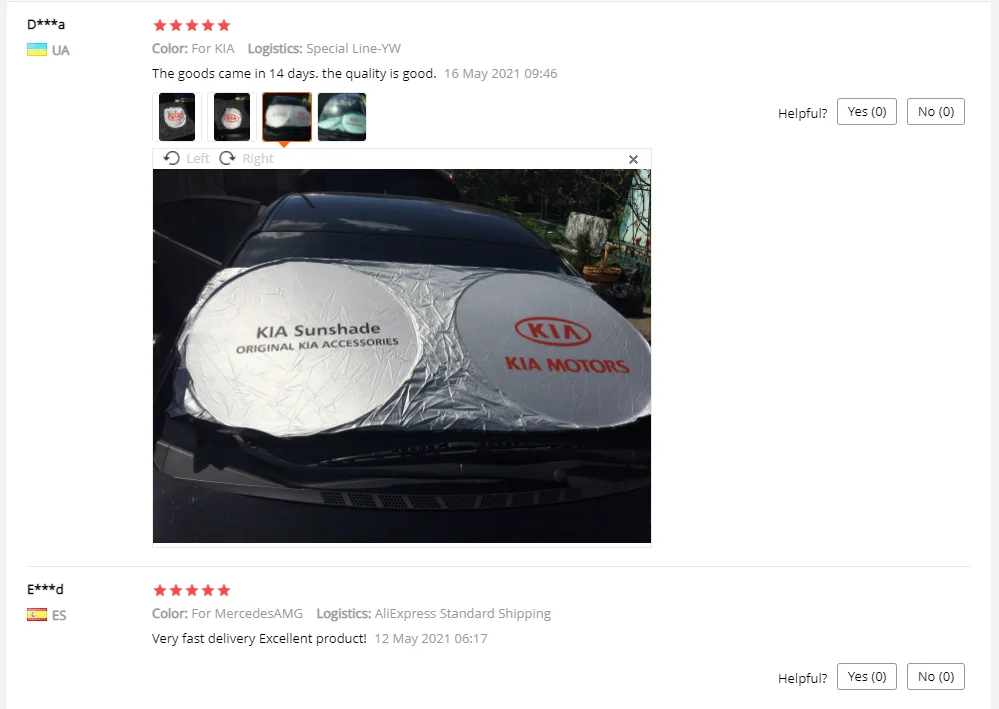Click E***d's five-star rating
Screen dimensions: 999x709
pyautogui.click(x=192, y=591)
